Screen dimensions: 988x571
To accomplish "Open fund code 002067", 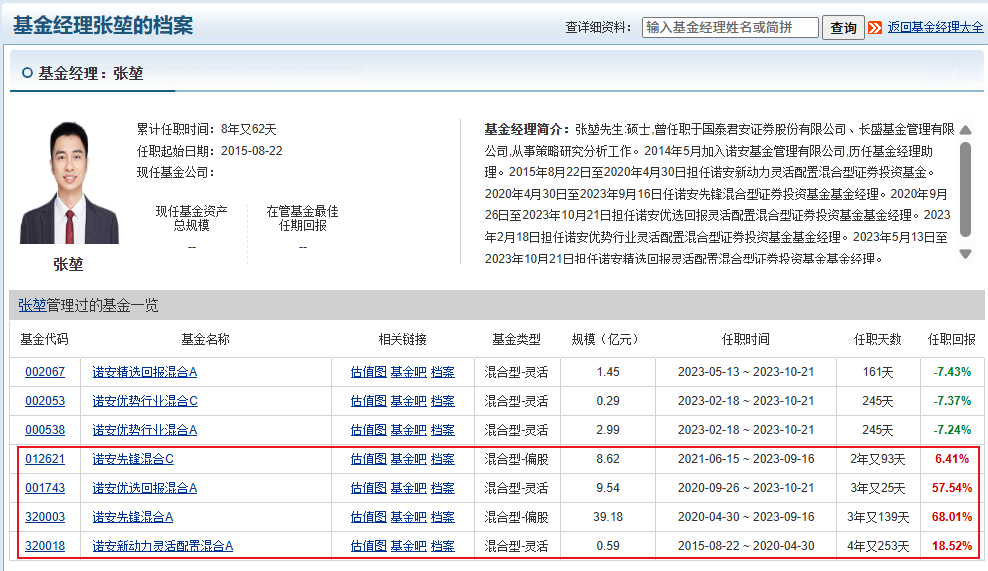I will pyautogui.click(x=45, y=372).
